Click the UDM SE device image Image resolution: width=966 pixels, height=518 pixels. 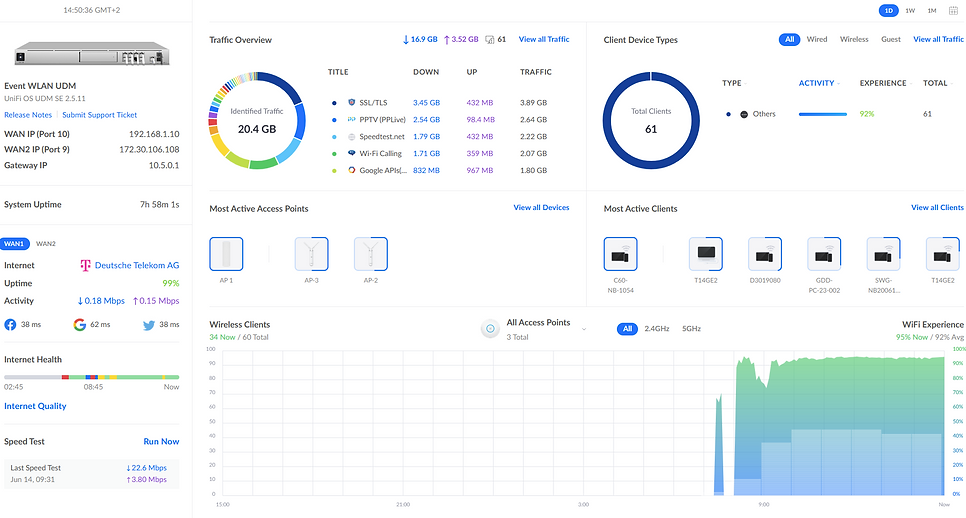92,54
